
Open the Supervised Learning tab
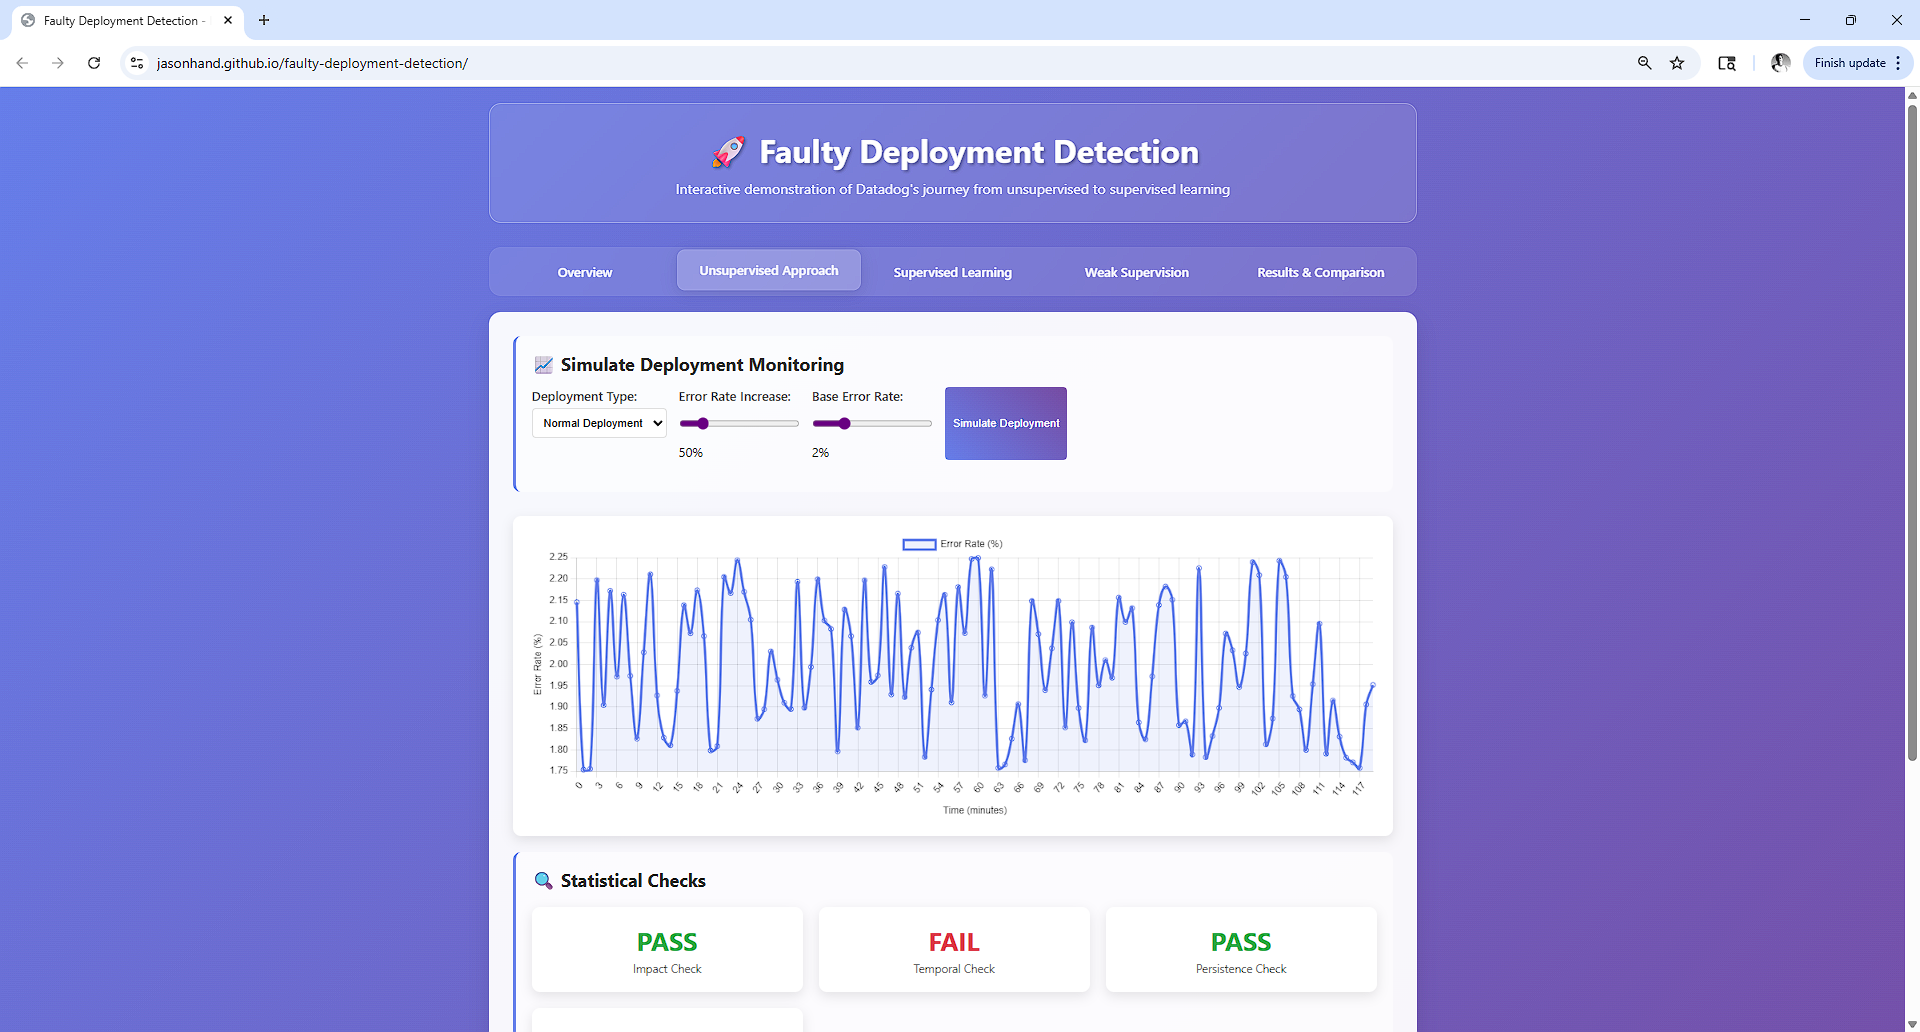(x=953, y=272)
